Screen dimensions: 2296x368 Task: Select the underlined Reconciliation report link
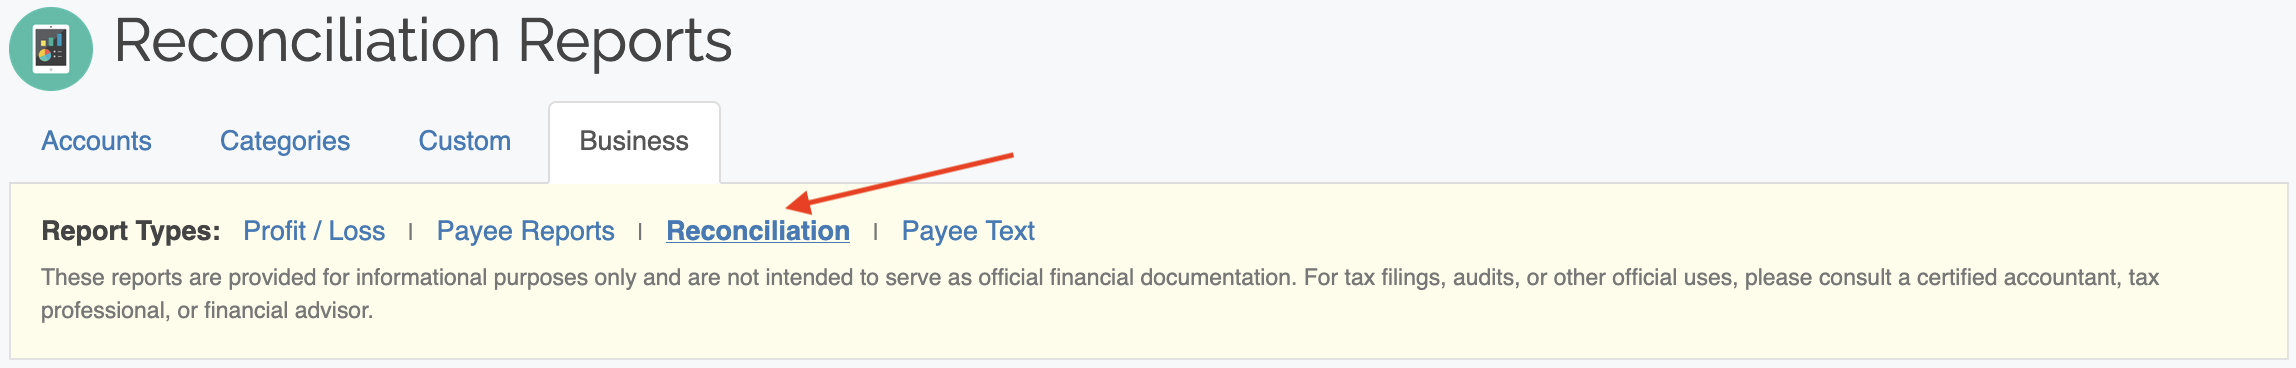pos(758,231)
